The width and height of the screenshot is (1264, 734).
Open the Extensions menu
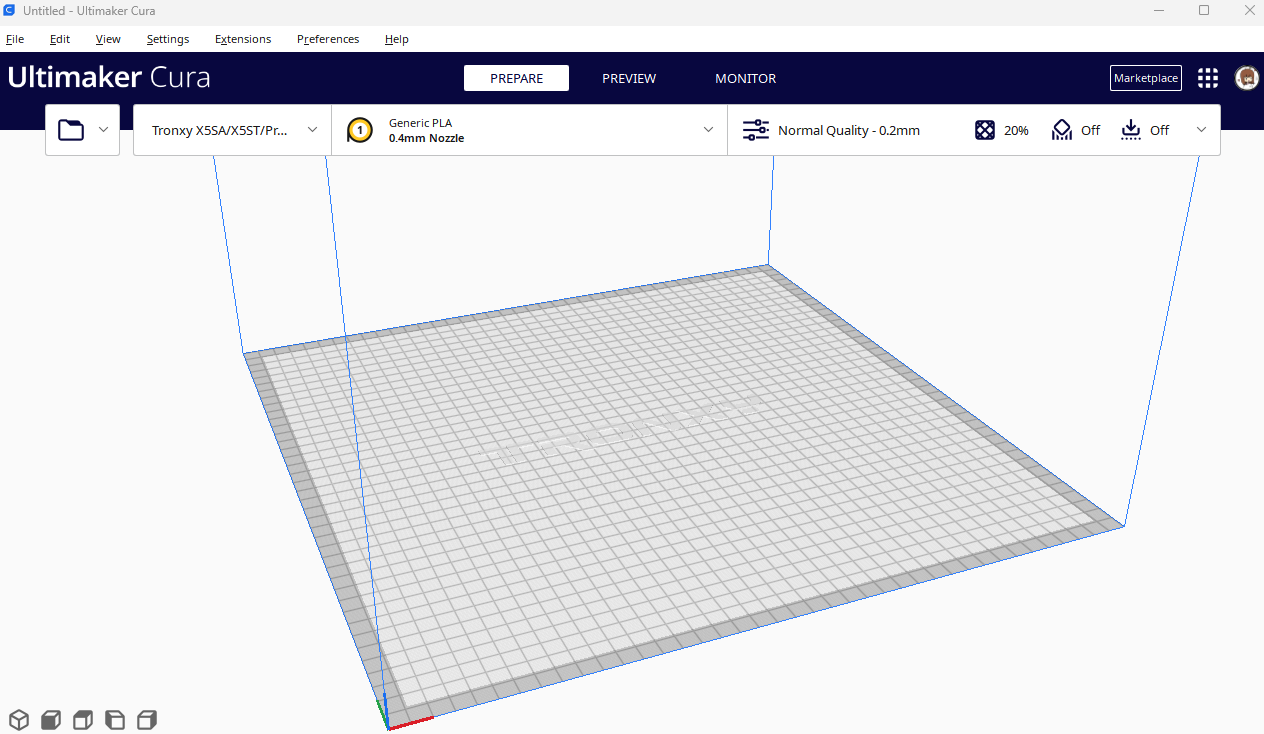pos(242,39)
